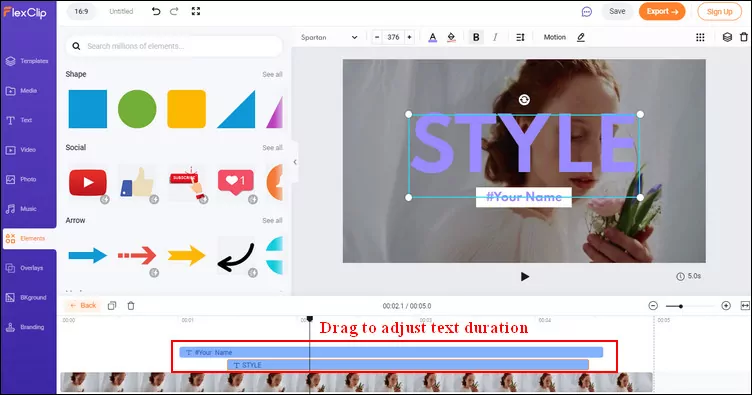Toggle bold formatting
The height and width of the screenshot is (395, 752).
point(476,37)
